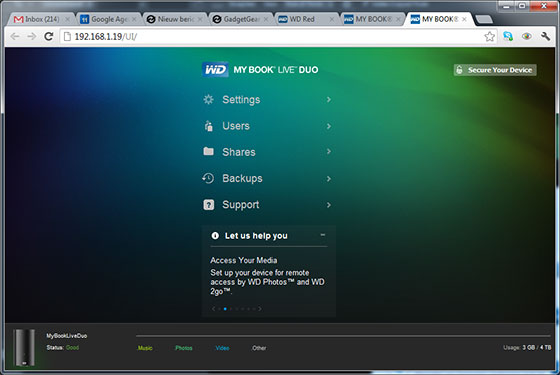
Task: Bookmark this page with the star icon
Action: click(490, 36)
